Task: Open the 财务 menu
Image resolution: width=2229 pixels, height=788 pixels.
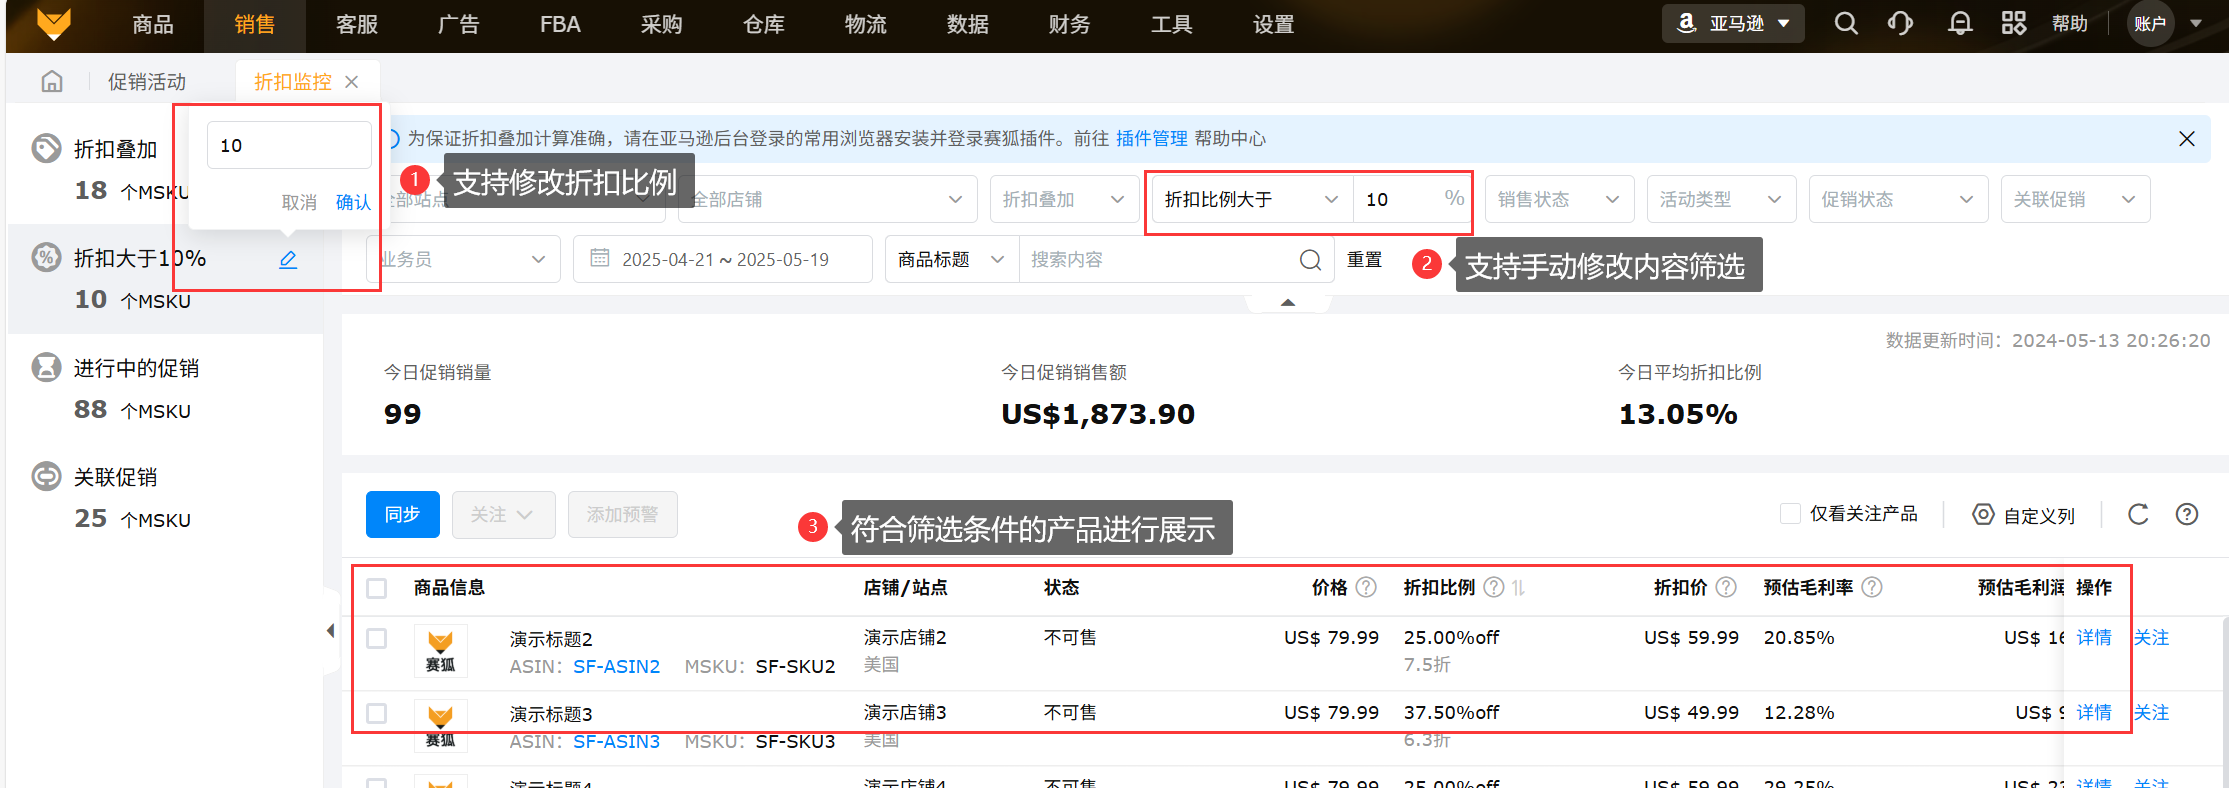Action: click(x=1069, y=24)
